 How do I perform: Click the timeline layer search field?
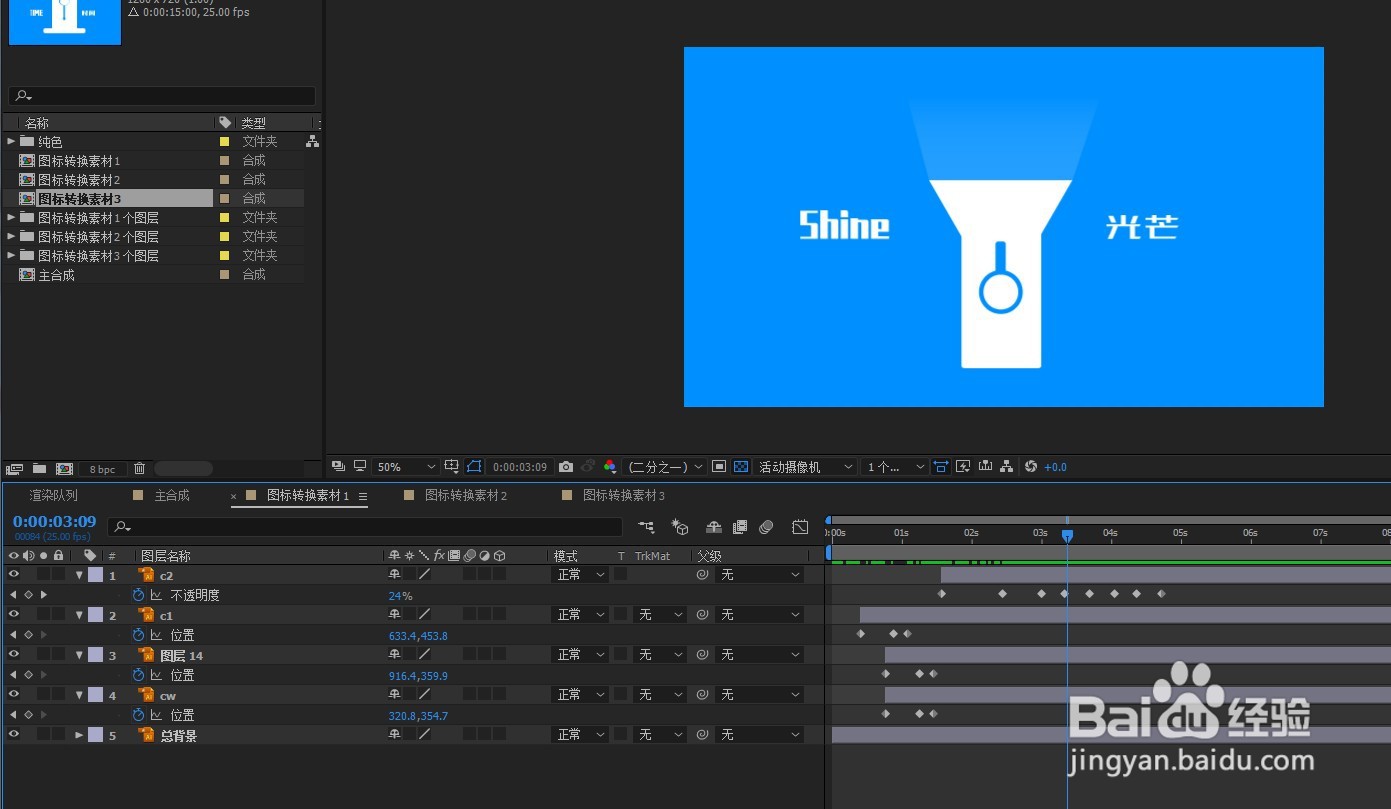coord(365,526)
